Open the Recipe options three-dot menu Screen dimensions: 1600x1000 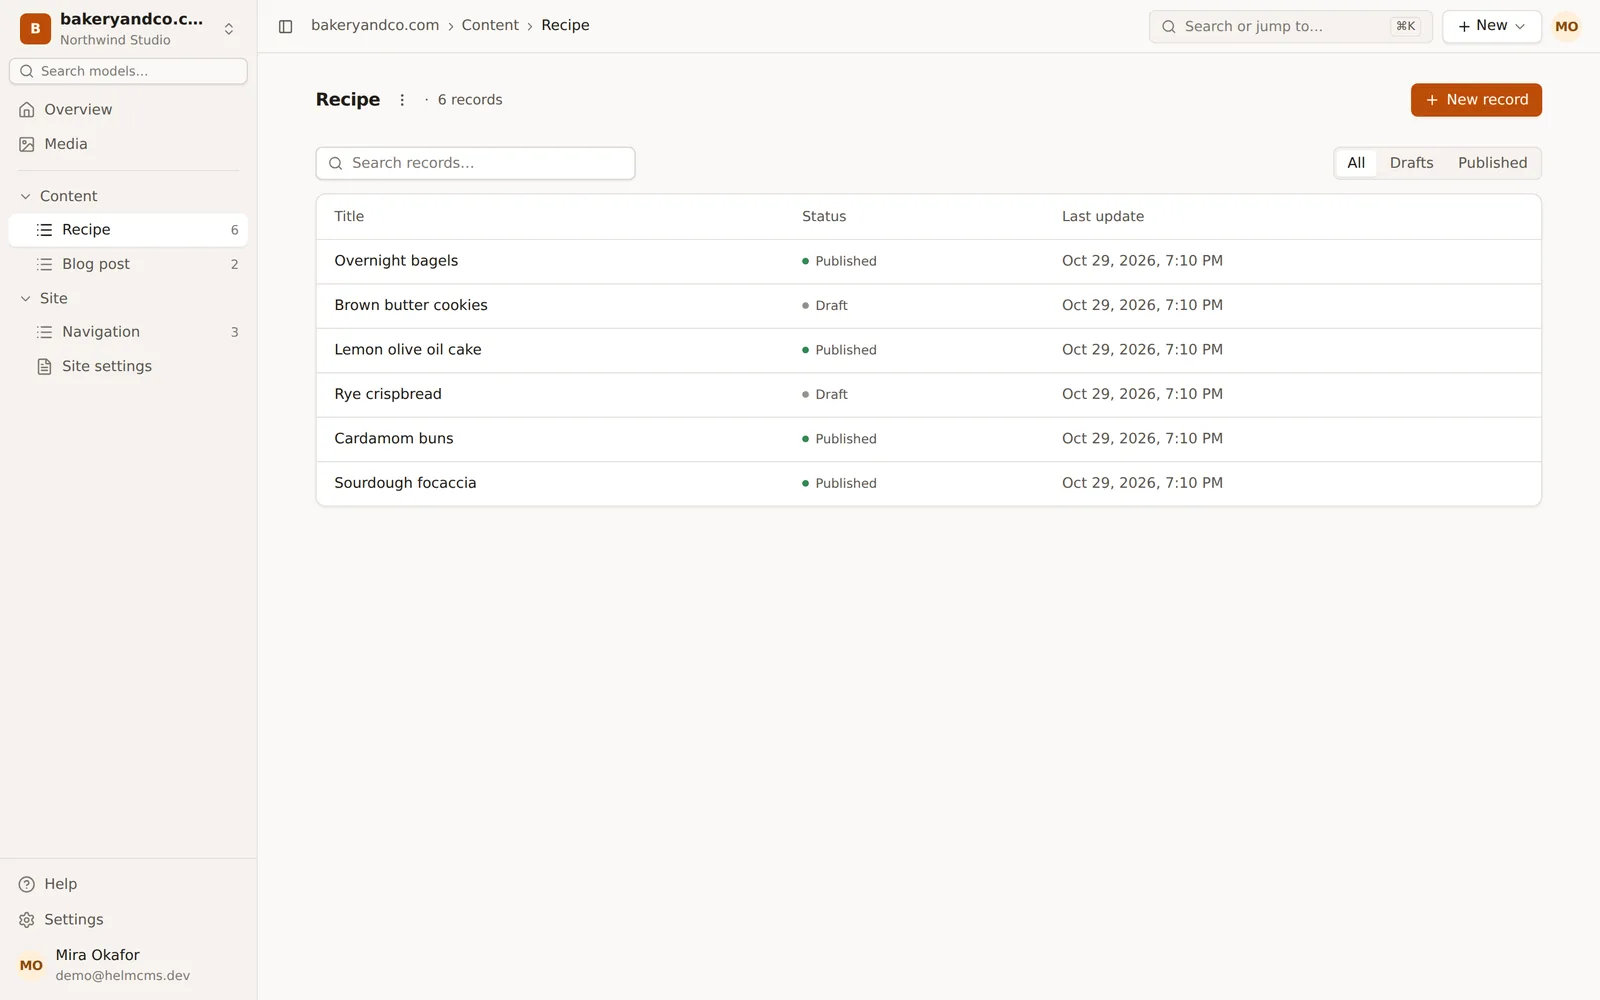[402, 100]
